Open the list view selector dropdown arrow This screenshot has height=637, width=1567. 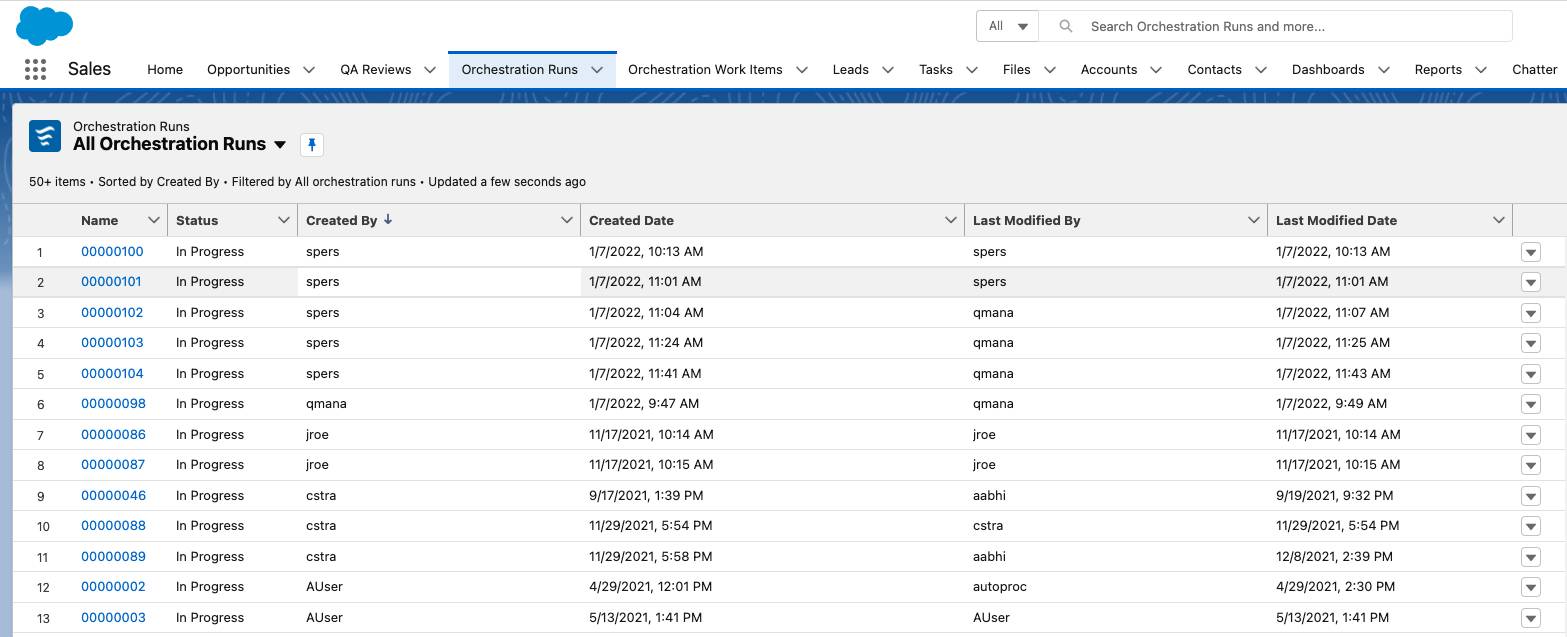(280, 145)
